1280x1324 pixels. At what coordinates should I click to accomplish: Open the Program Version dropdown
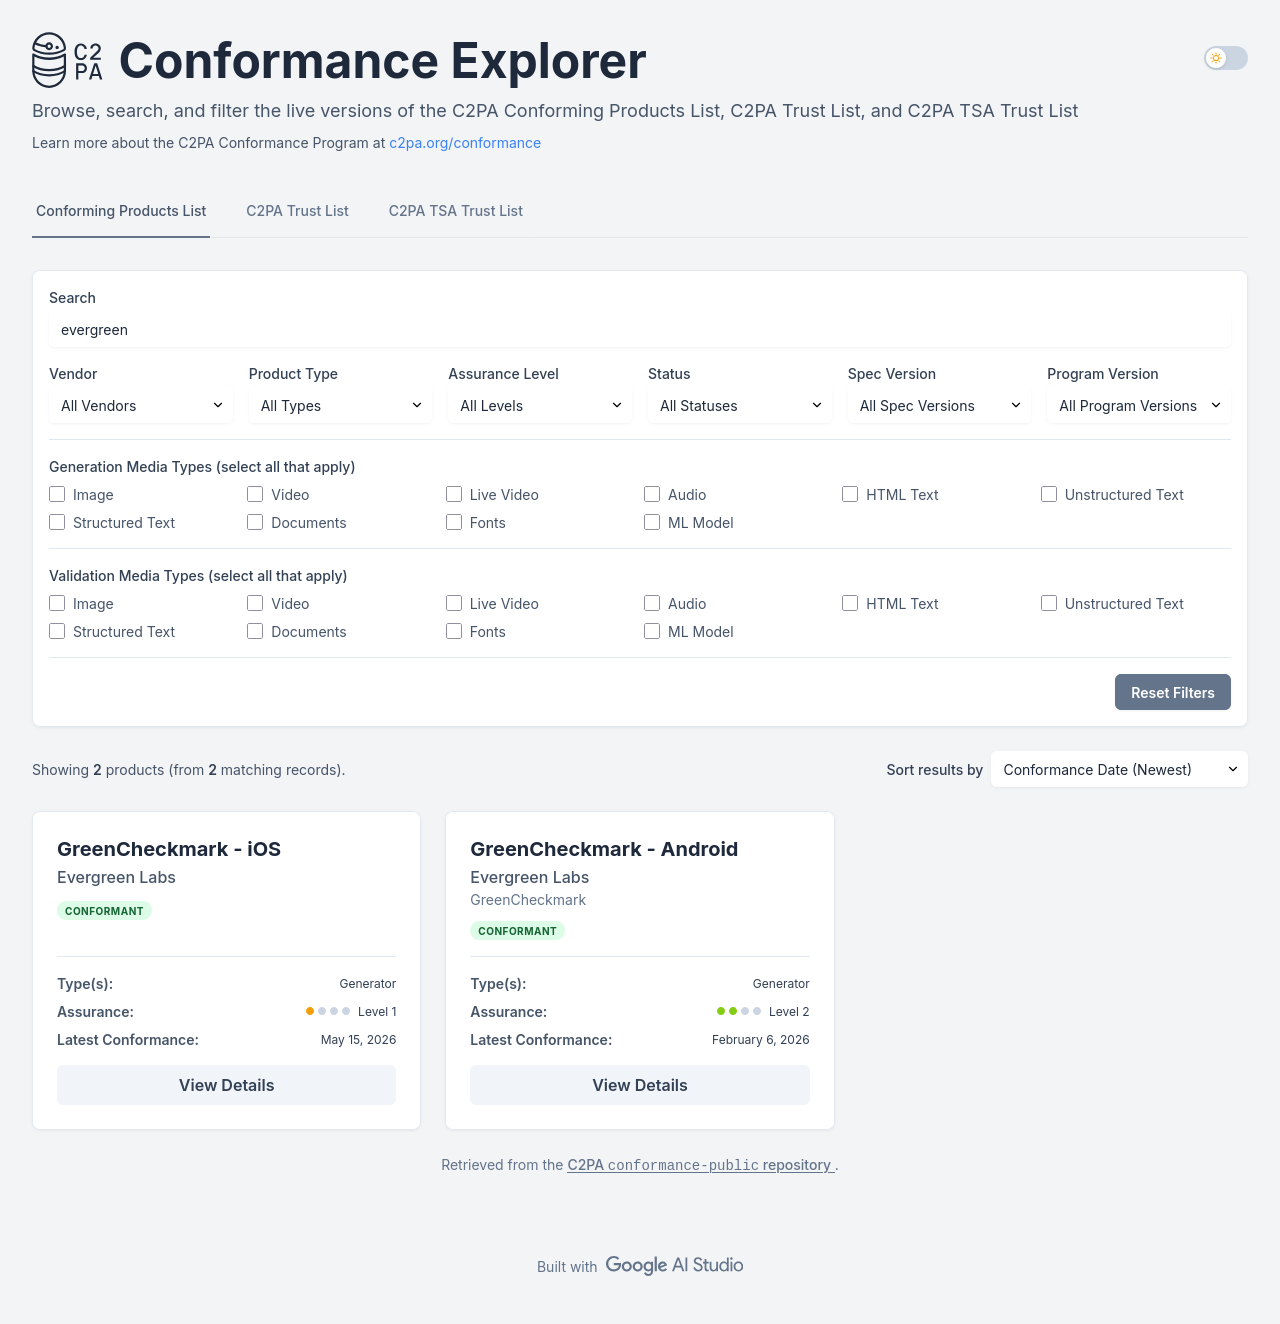[x=1139, y=406]
